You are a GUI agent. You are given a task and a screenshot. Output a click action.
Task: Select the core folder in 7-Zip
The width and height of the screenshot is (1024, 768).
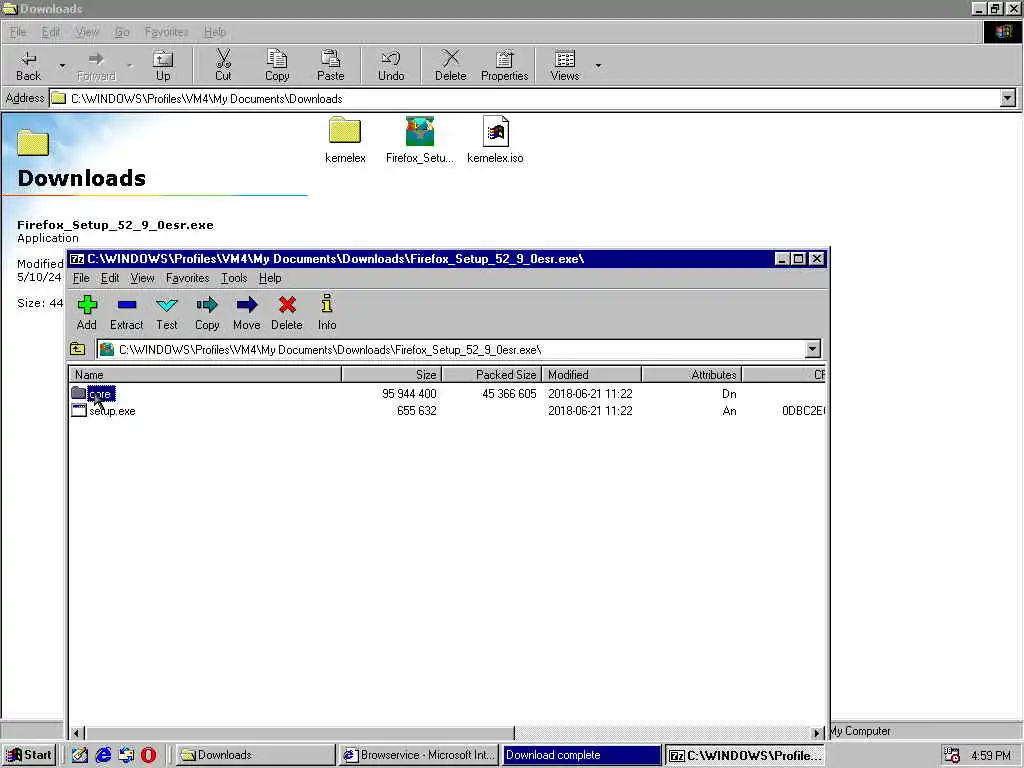pos(93,394)
